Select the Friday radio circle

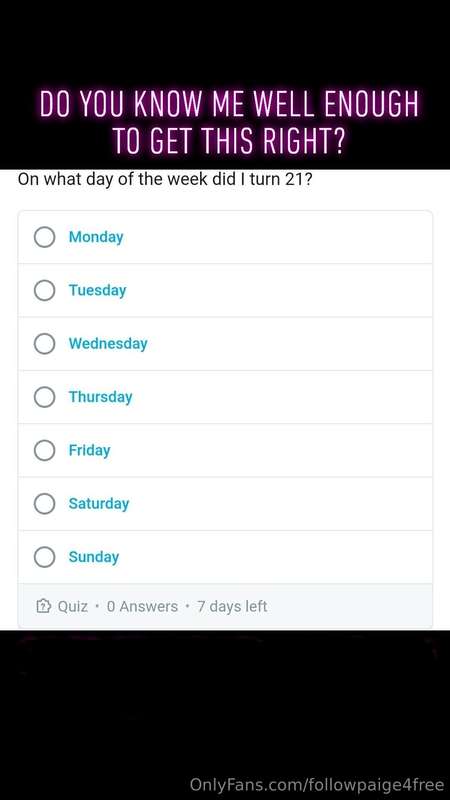(x=44, y=451)
